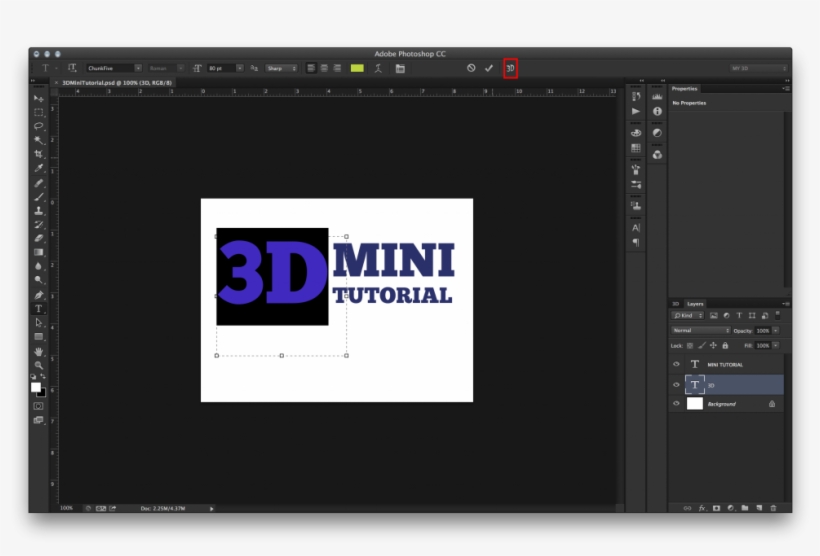820x556 pixels.
Task: Open the workspace switcher dropdown
Action: [x=758, y=68]
